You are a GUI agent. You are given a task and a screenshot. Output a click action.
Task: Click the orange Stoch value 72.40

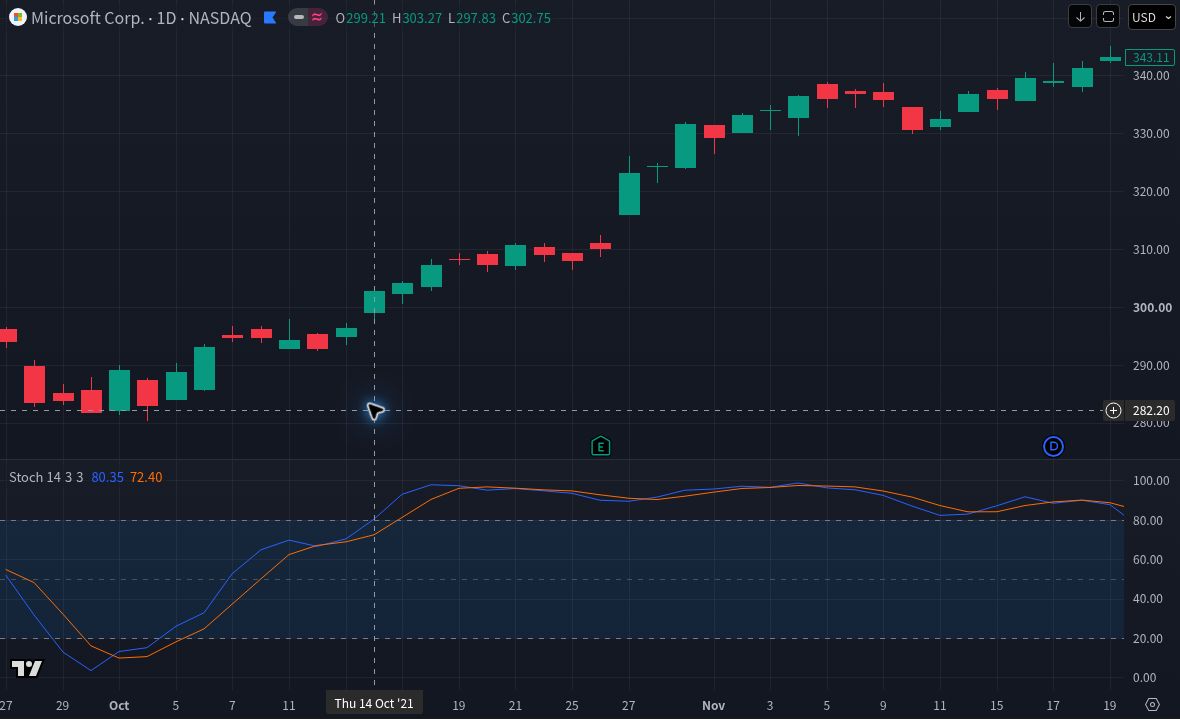tap(146, 477)
